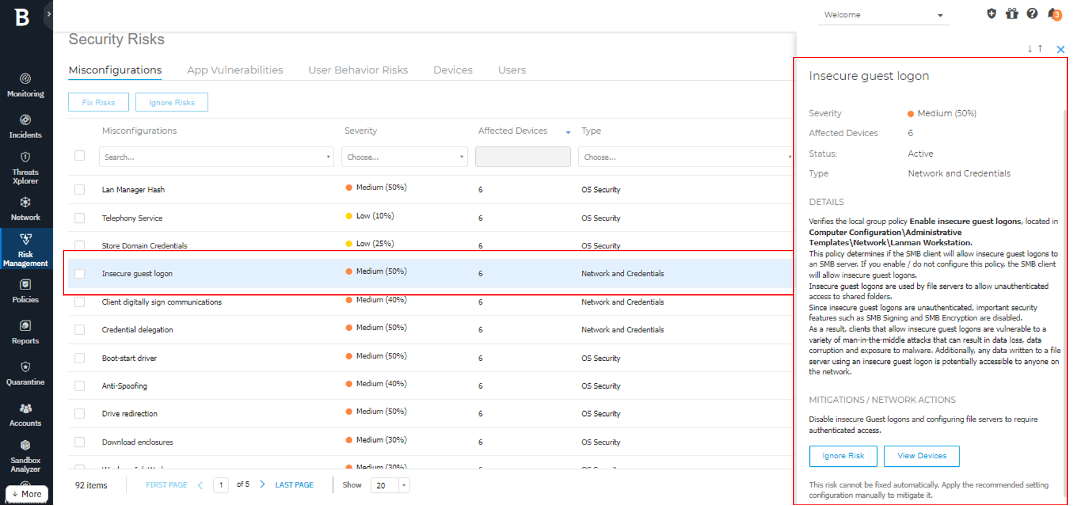The image size is (1080, 506).
Task: Switch to App Vulnerabilities tab
Action: (x=235, y=70)
